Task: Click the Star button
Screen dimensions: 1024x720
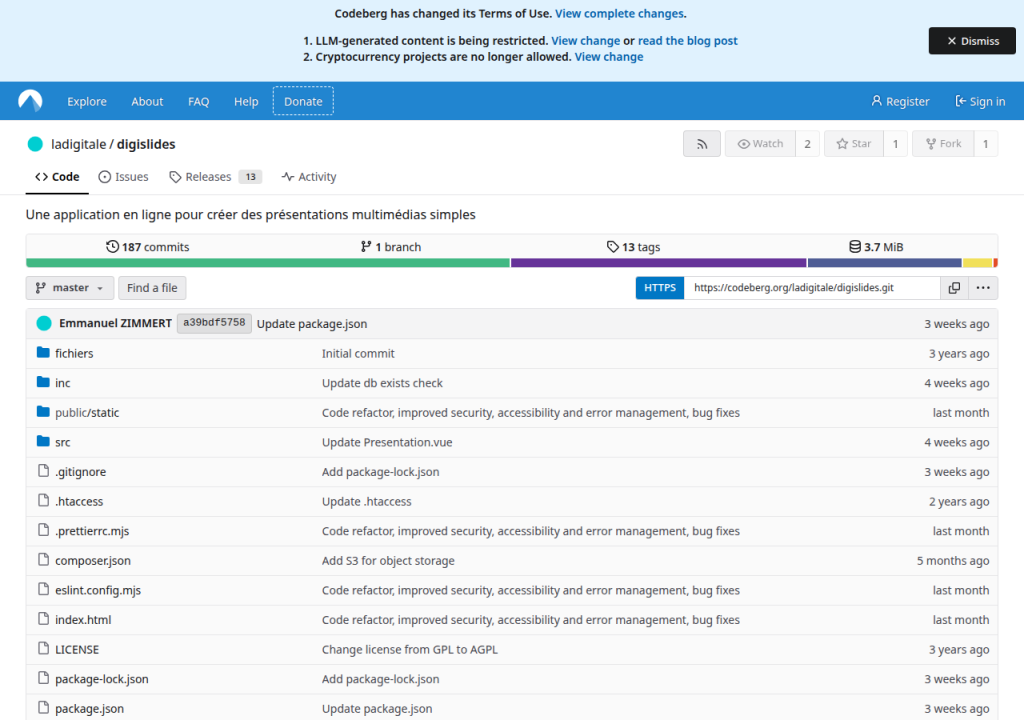Action: [x=854, y=144]
